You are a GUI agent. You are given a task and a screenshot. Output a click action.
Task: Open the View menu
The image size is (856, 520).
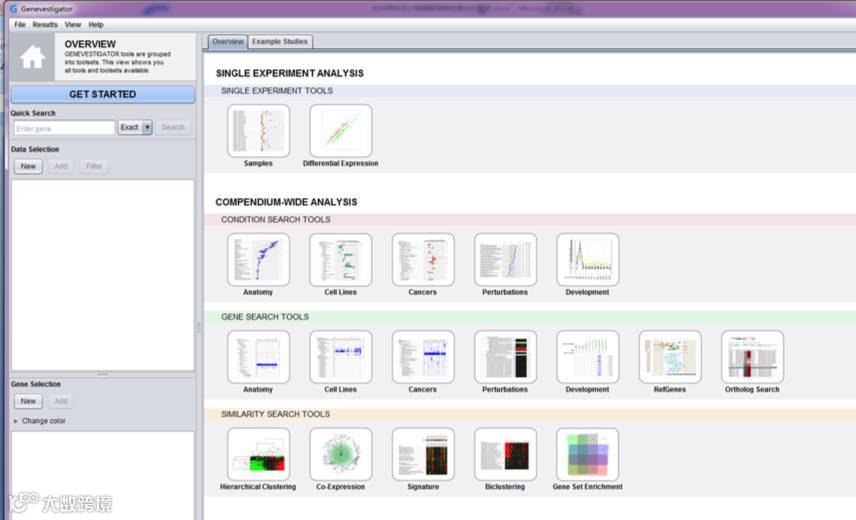73,25
